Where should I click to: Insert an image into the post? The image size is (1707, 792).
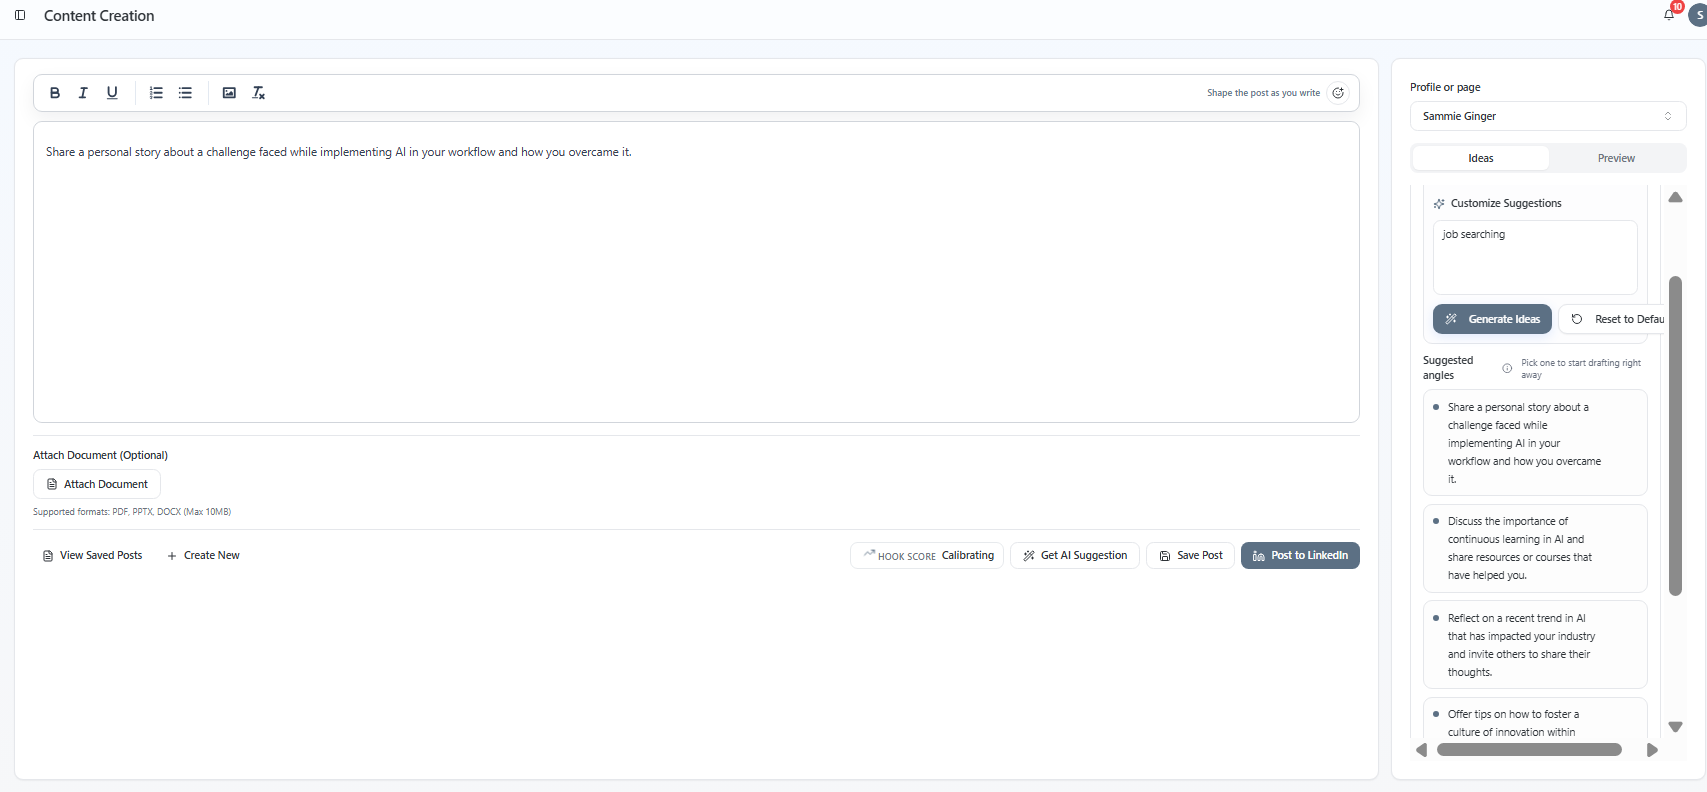(x=229, y=93)
